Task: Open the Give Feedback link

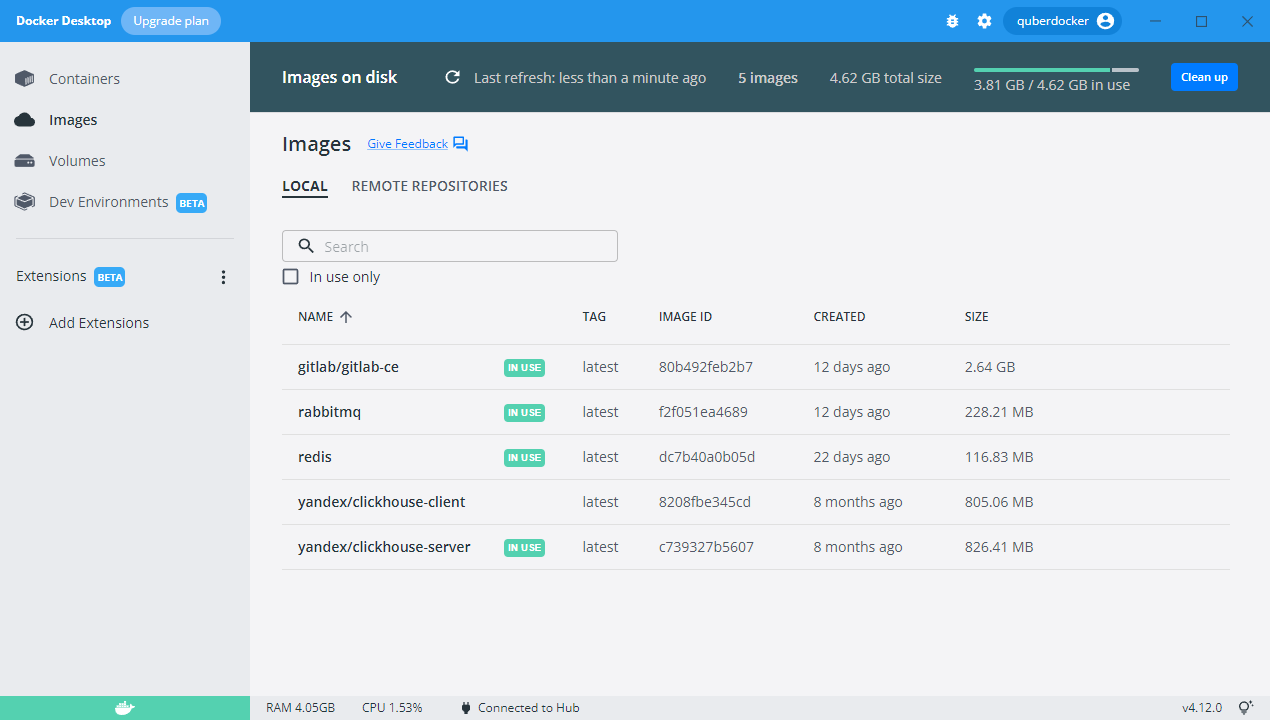Action: click(407, 144)
